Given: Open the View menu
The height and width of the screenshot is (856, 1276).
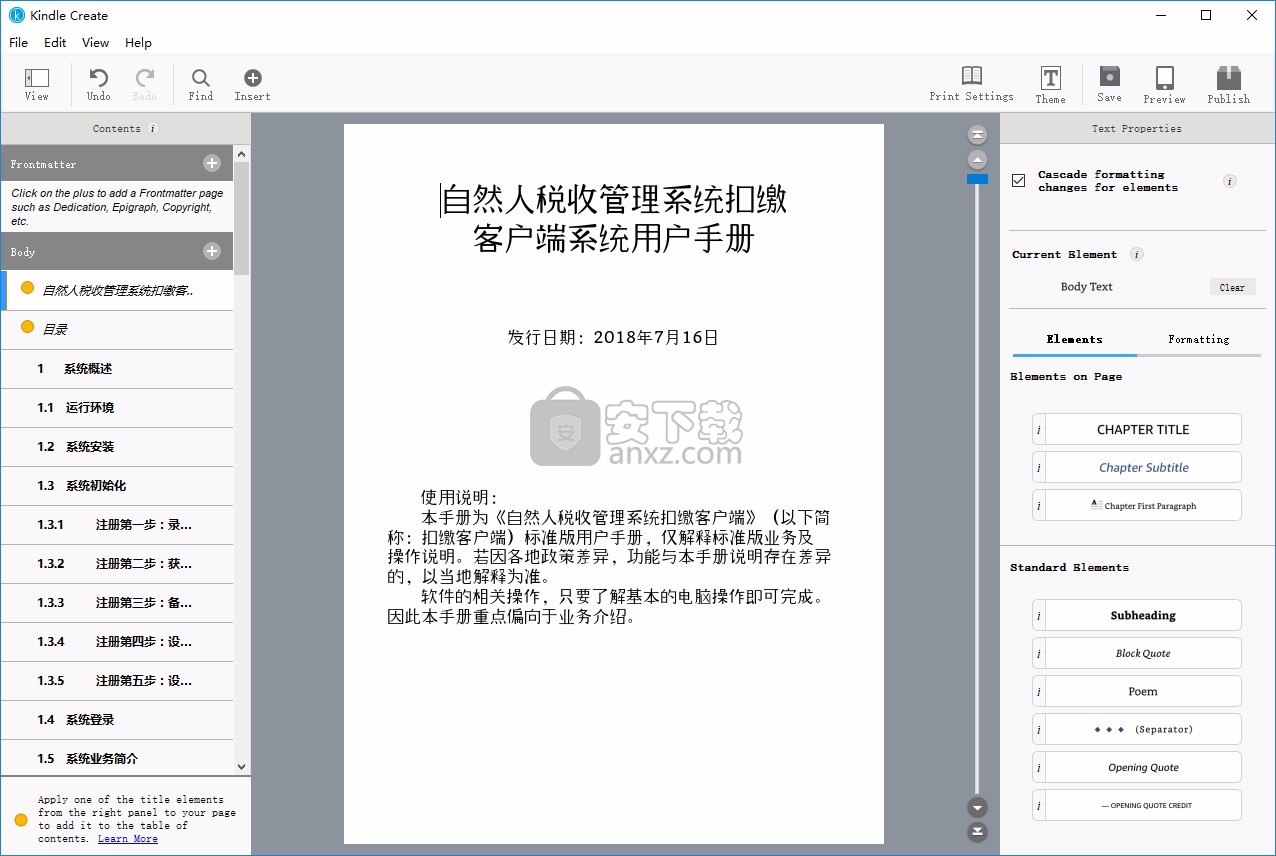Looking at the screenshot, I should point(95,42).
